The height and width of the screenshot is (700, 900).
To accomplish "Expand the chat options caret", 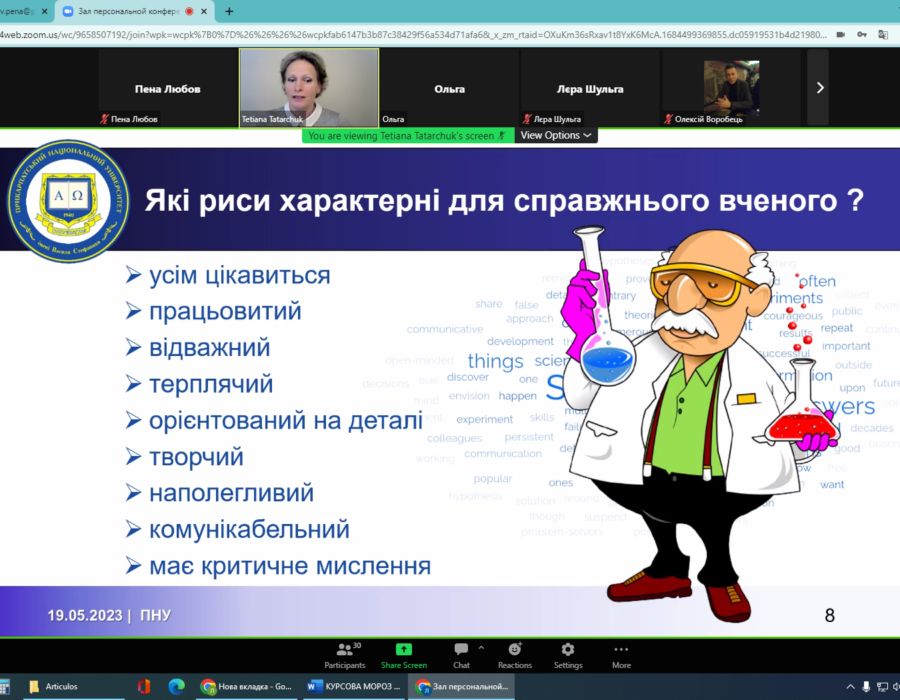I will tap(481, 648).
